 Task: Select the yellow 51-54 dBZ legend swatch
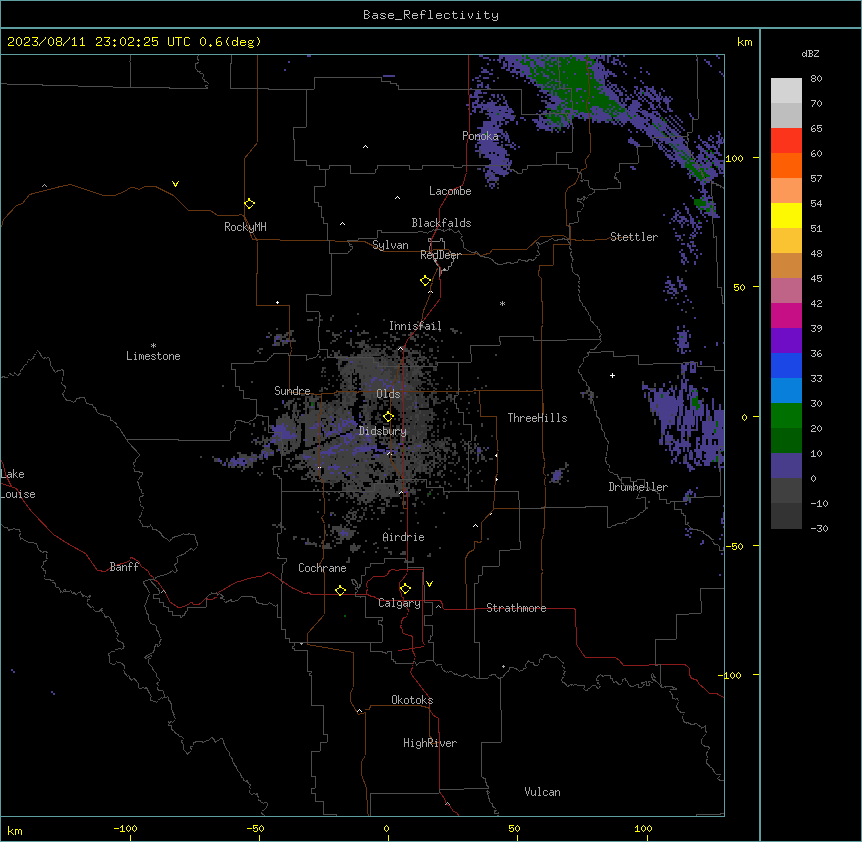coord(786,215)
